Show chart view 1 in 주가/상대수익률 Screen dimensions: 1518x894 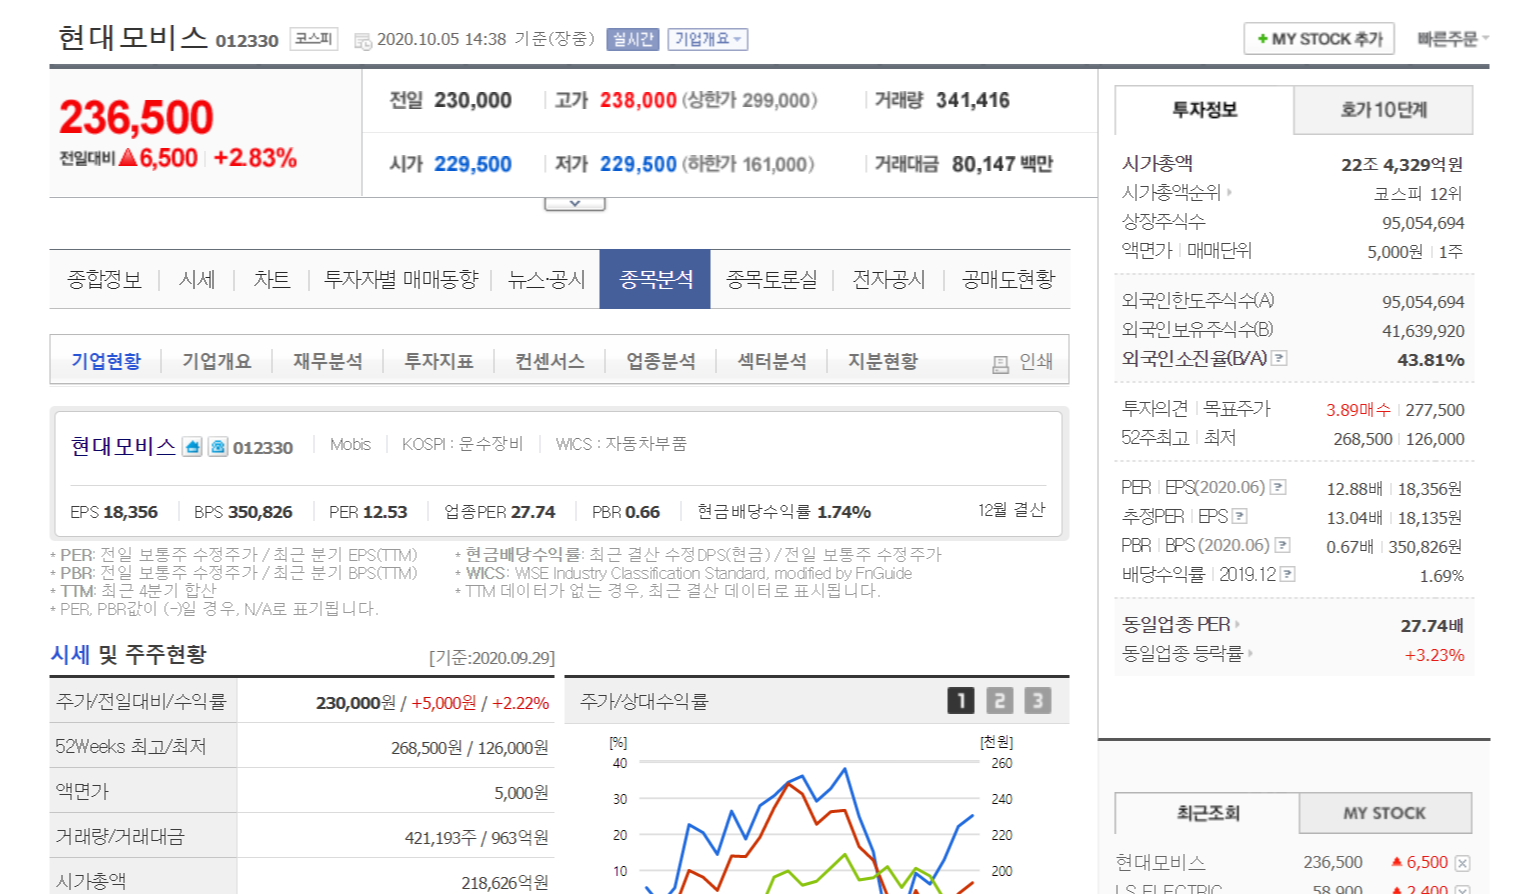point(961,700)
